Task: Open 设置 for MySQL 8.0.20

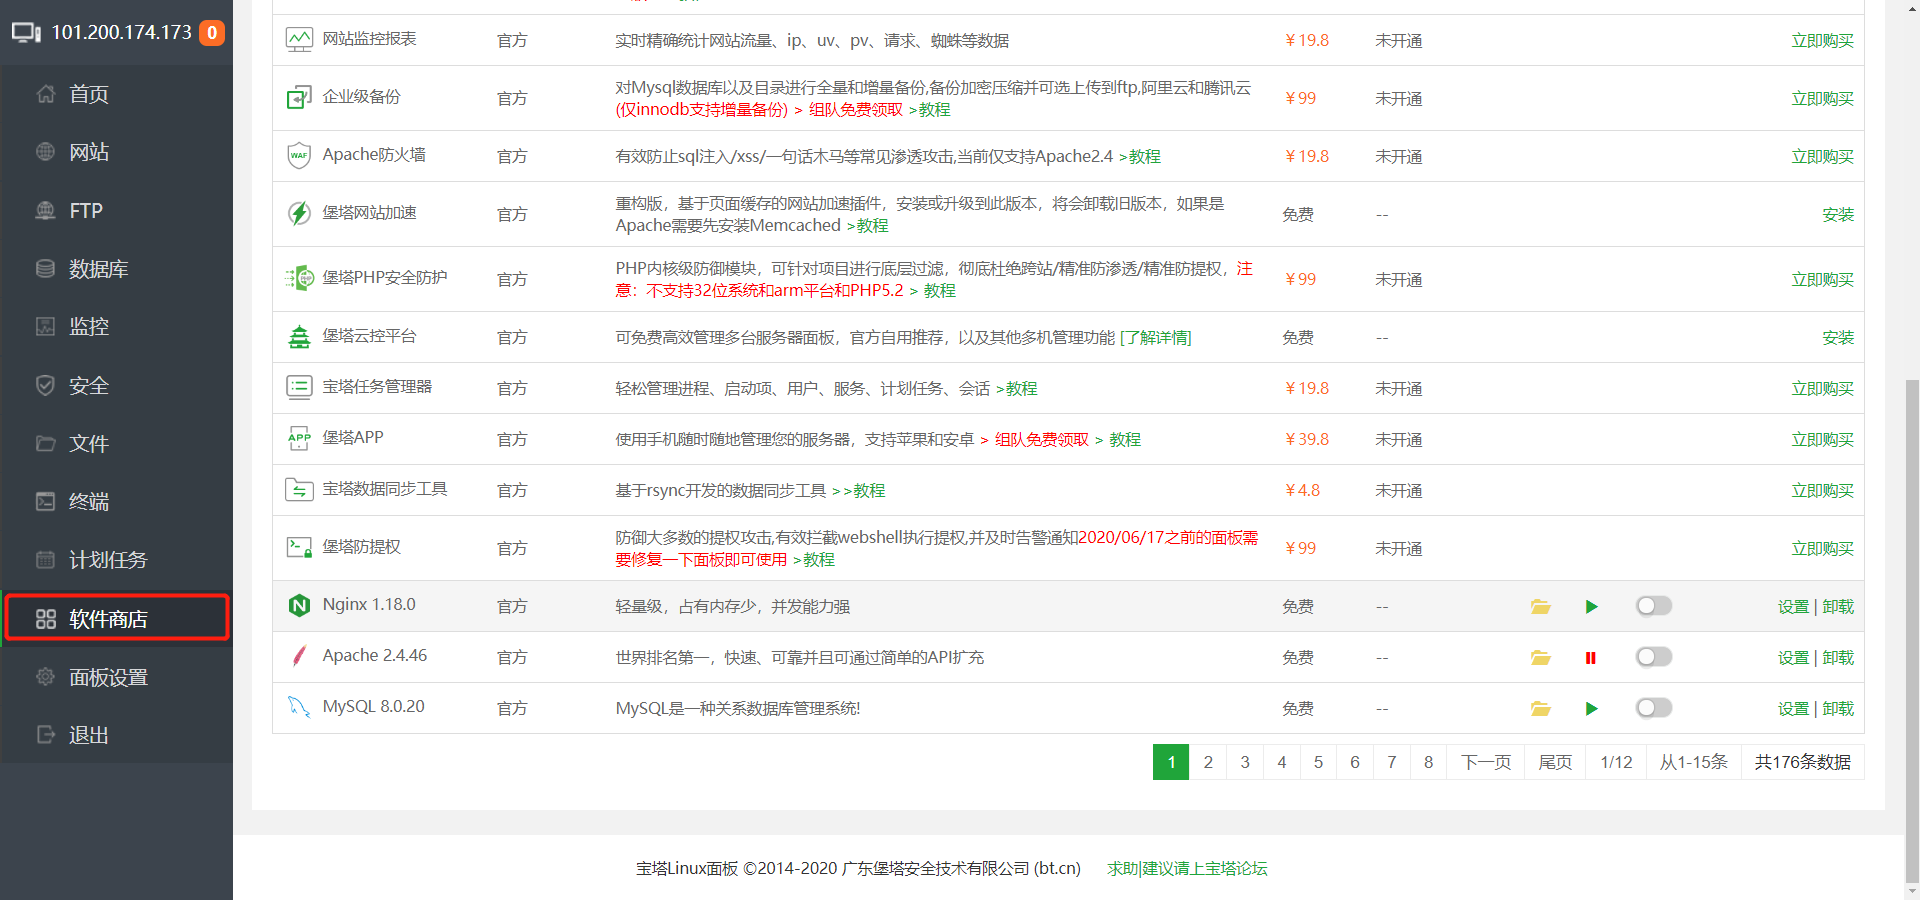Action: click(x=1793, y=709)
